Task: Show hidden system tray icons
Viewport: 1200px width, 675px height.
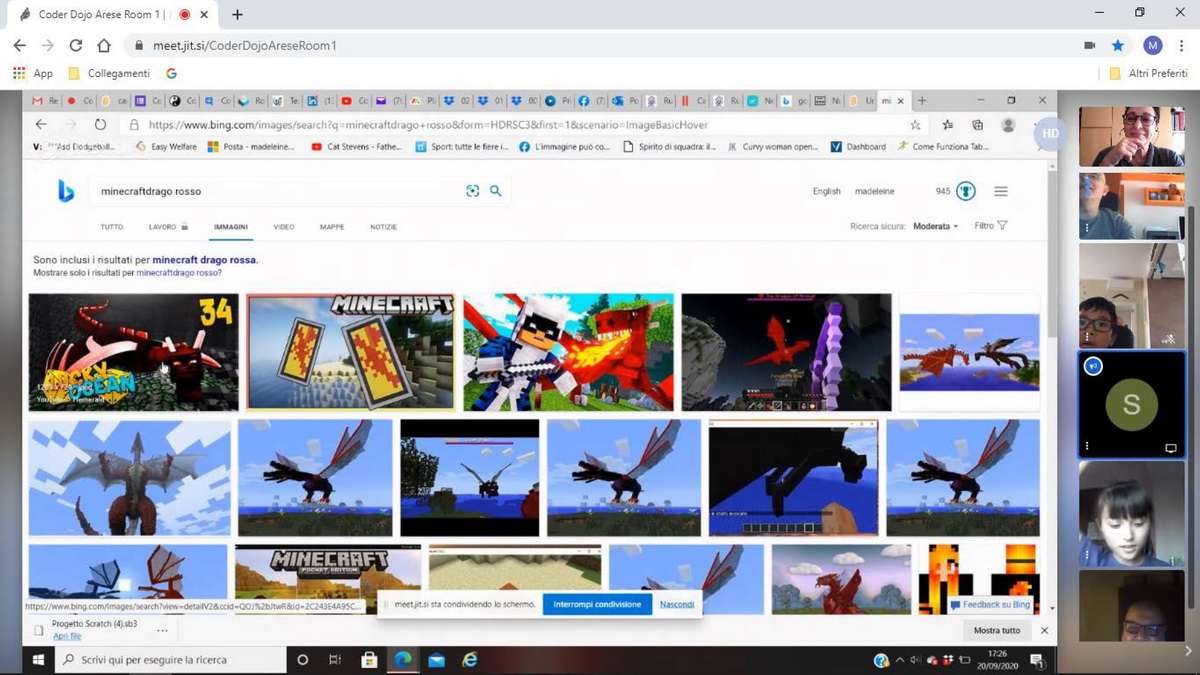Action: pos(901,660)
